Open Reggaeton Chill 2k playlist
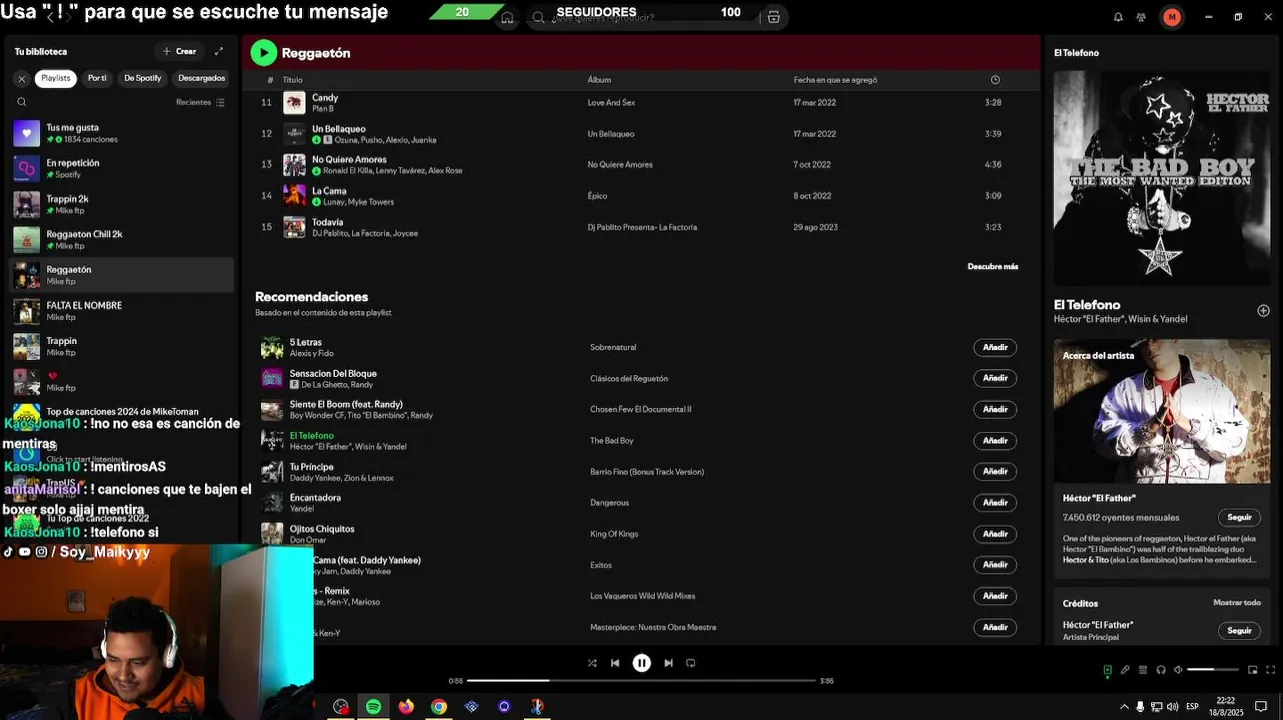This screenshot has height=720, width=1283. (x=121, y=239)
